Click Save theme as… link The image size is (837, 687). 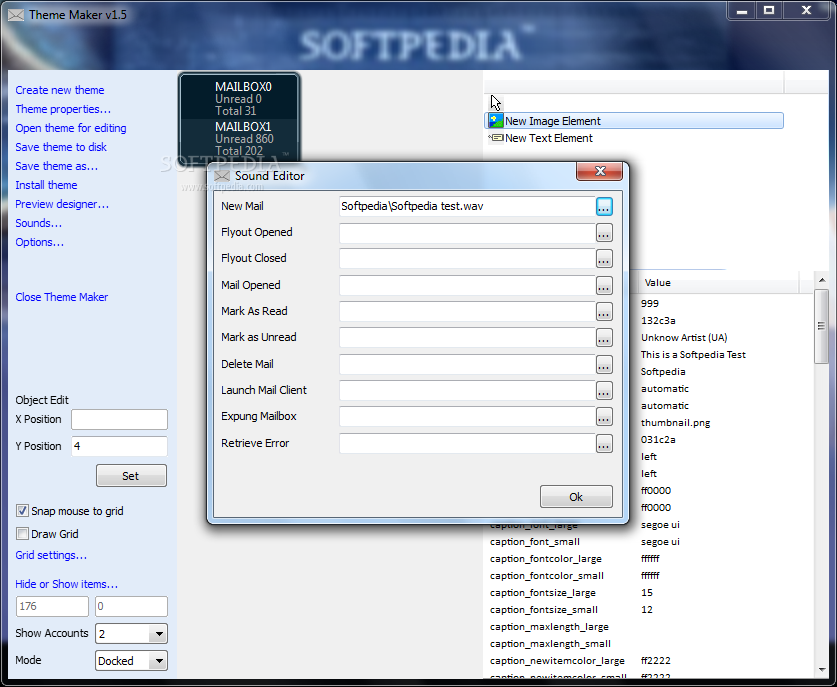57,166
